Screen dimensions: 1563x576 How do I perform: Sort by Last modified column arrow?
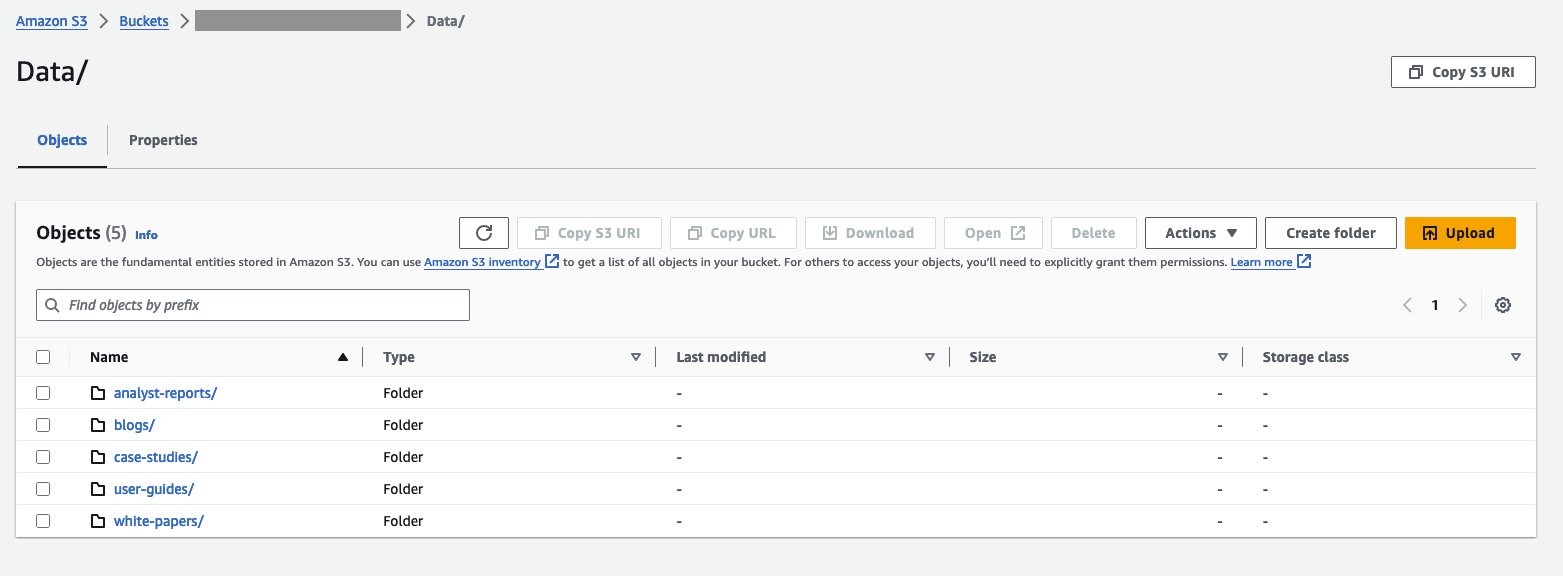pyautogui.click(x=930, y=357)
